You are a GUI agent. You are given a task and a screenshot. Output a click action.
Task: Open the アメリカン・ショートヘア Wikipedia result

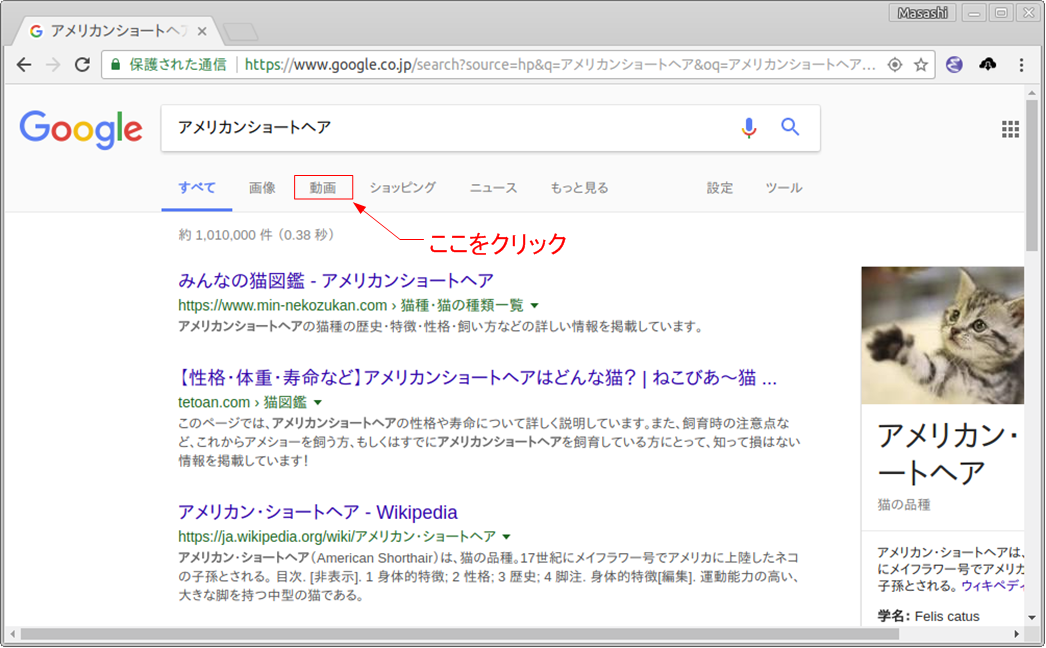tap(318, 512)
